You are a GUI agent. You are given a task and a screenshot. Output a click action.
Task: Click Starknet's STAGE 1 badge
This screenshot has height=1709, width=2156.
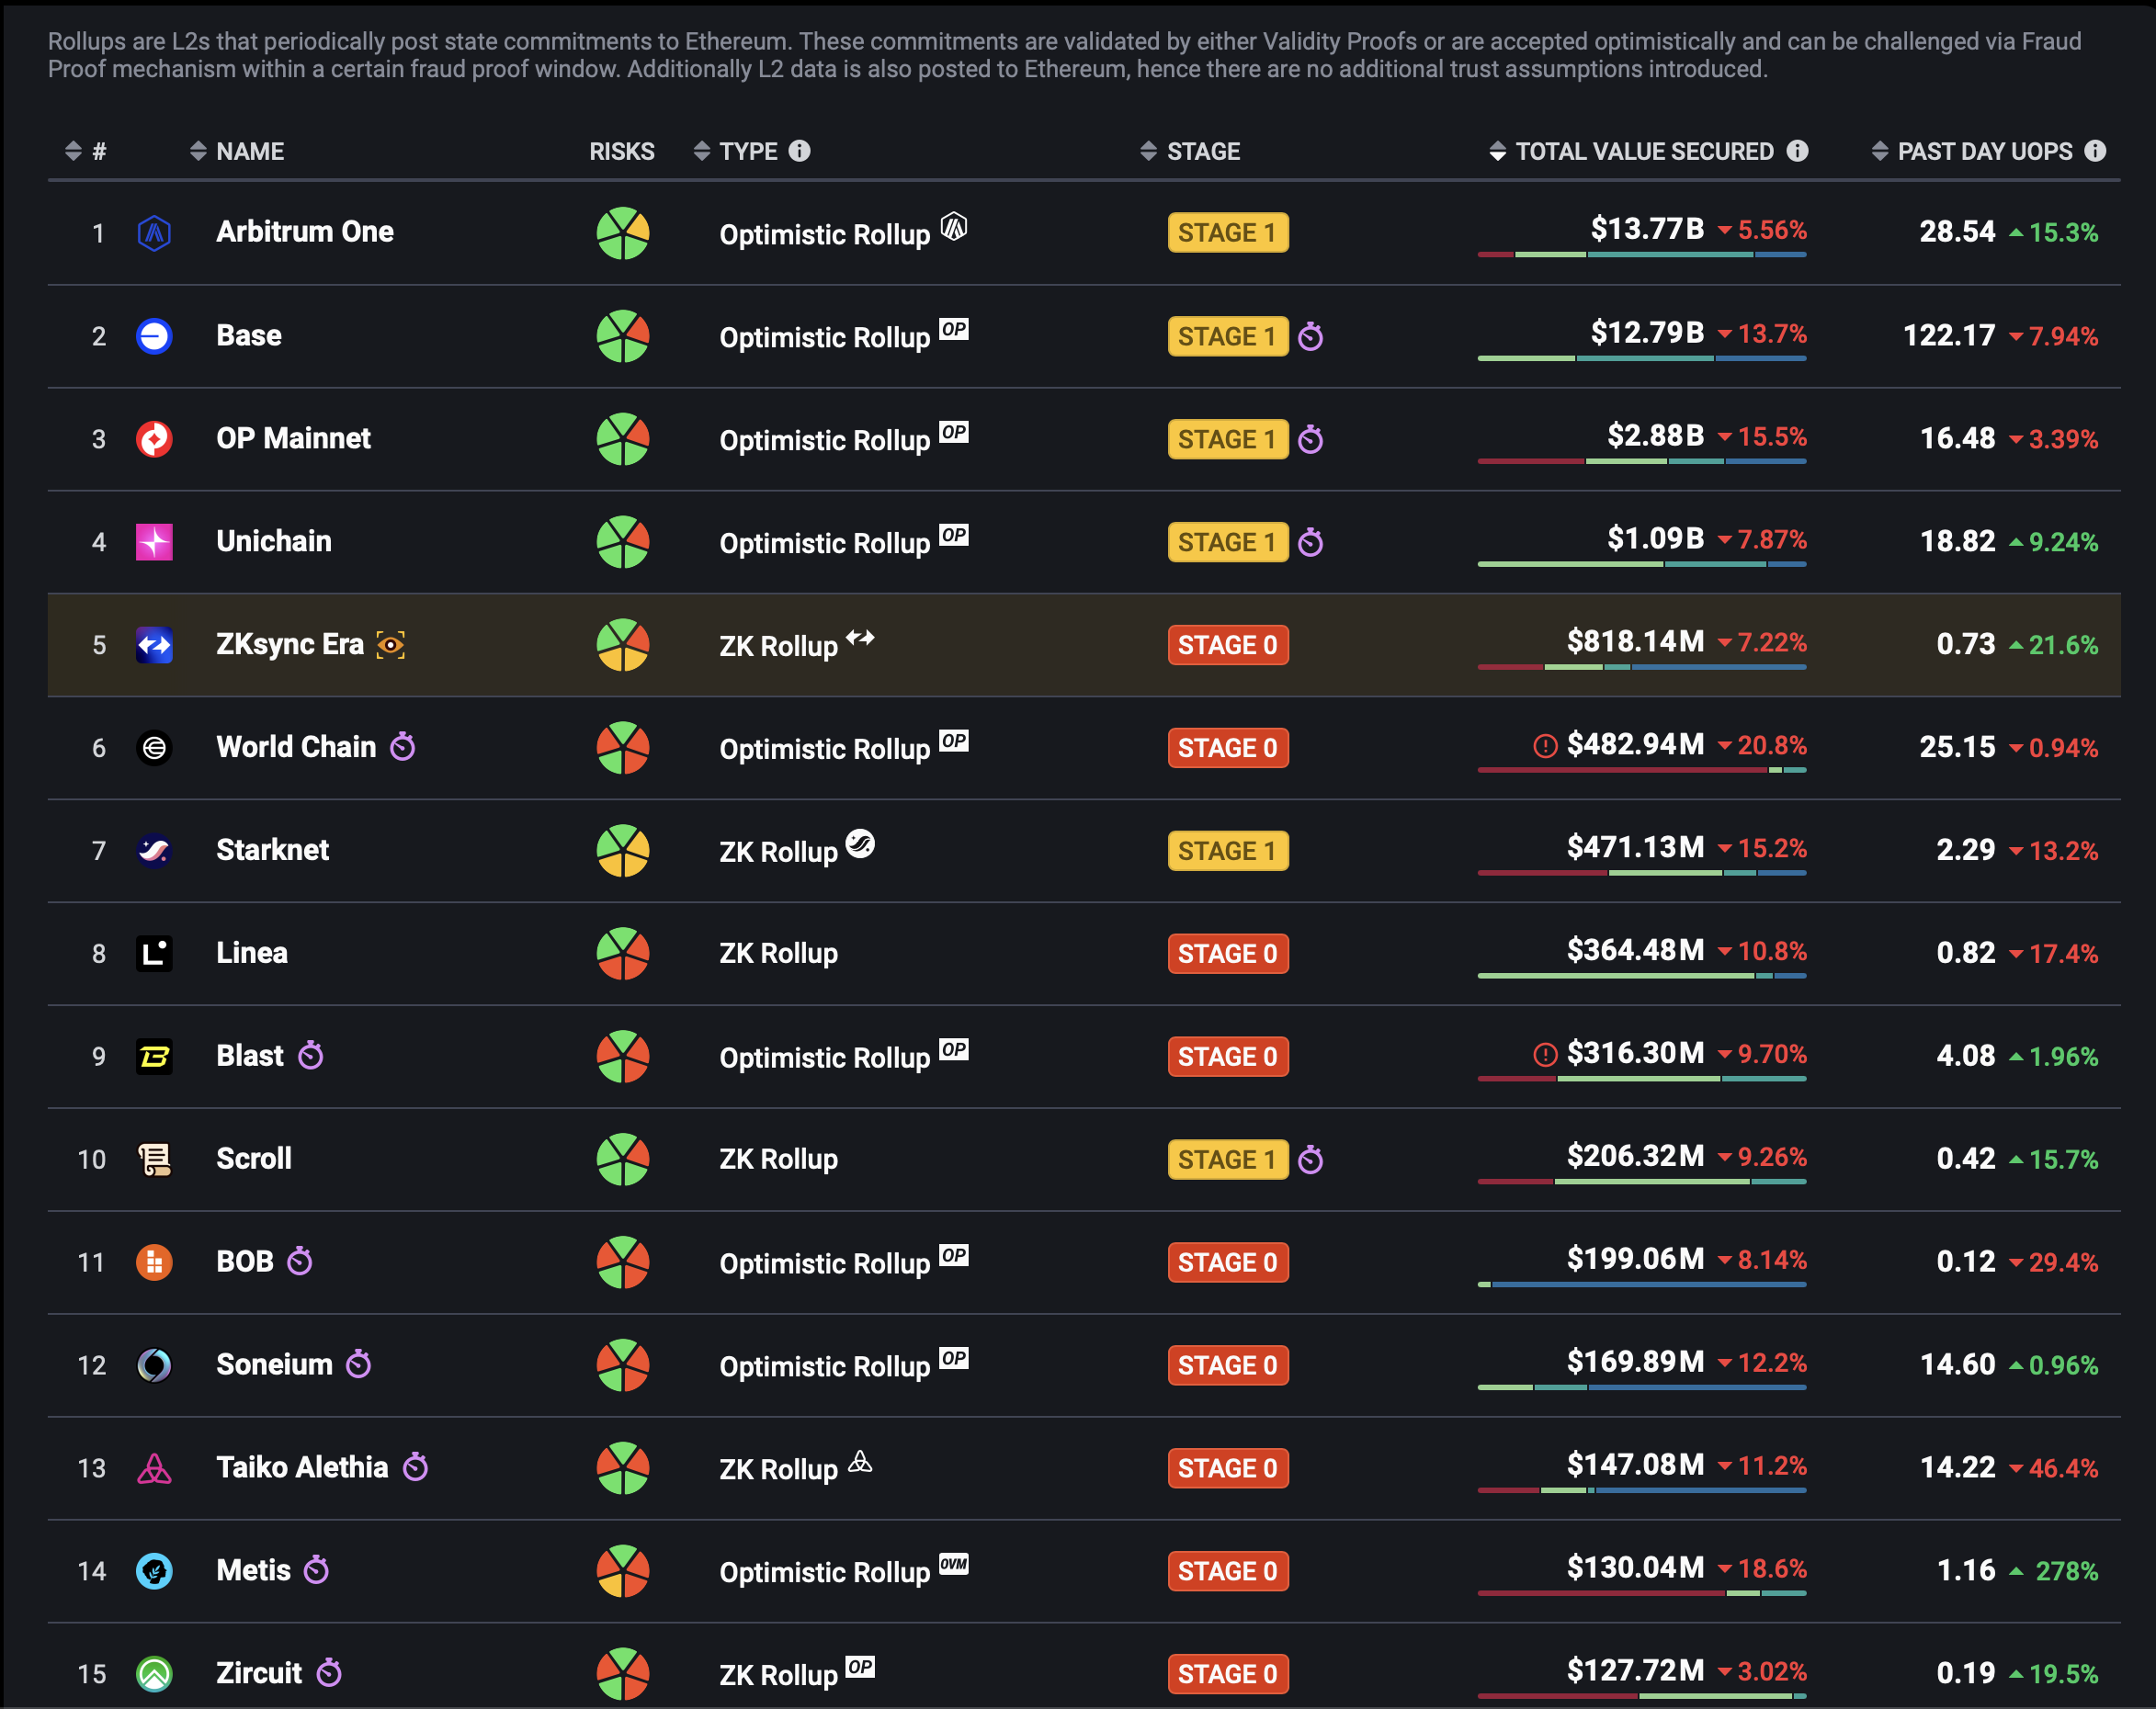click(1228, 851)
